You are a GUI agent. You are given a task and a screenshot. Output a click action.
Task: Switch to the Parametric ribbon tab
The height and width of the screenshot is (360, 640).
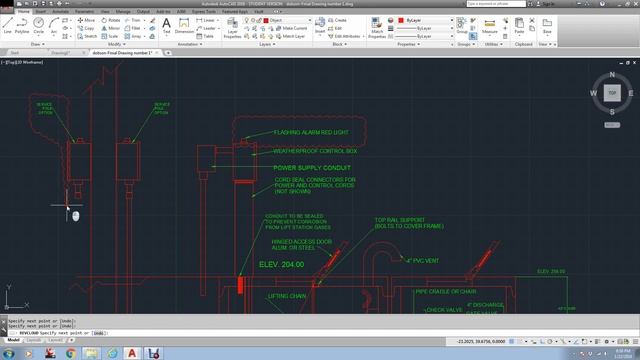(84, 11)
